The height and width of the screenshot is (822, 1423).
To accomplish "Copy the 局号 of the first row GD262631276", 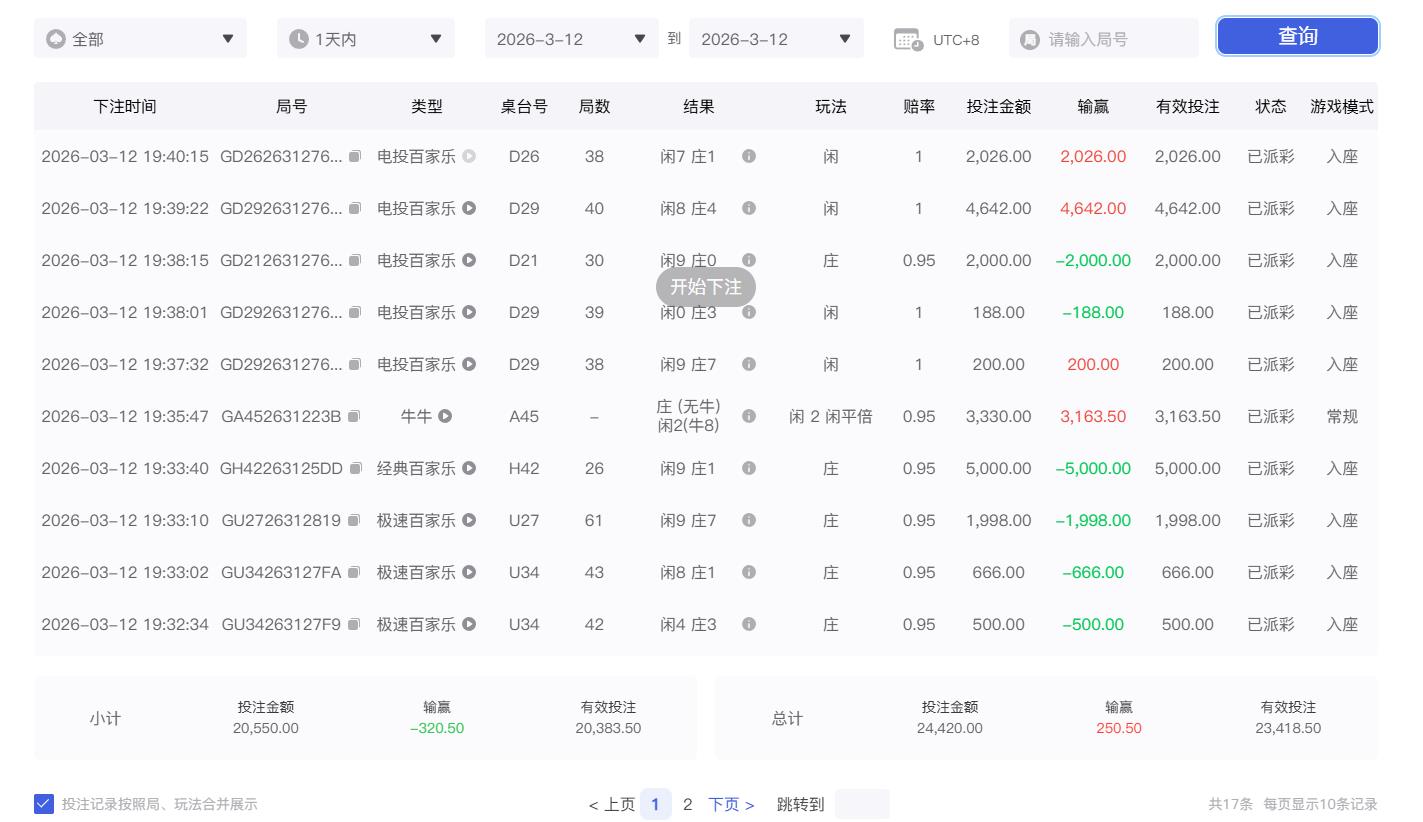I will (355, 156).
